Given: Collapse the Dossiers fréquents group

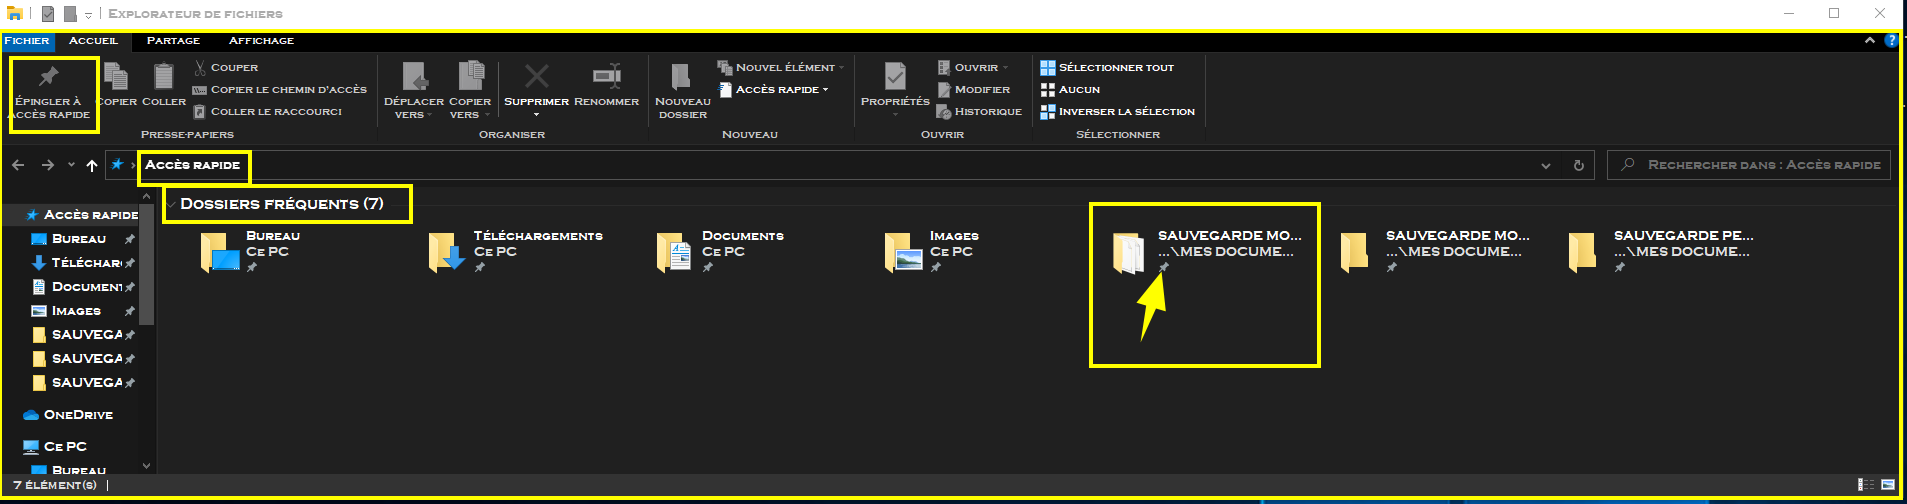Looking at the screenshot, I should point(171,204).
